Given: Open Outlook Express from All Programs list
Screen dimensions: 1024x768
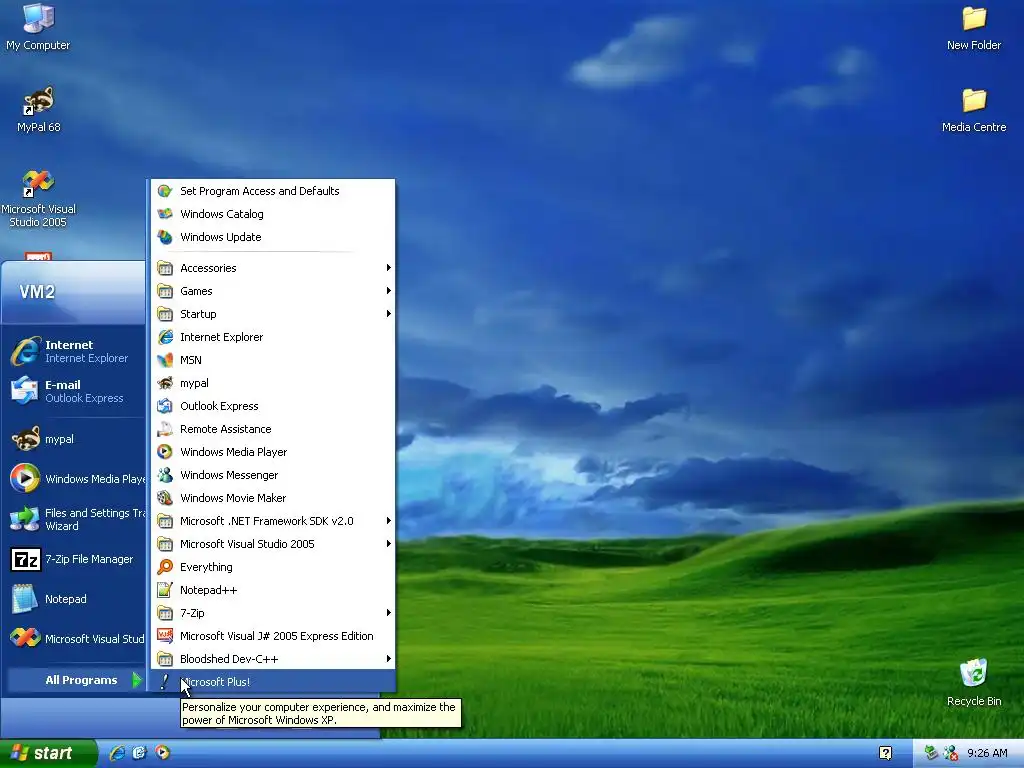Looking at the screenshot, I should point(273,406).
